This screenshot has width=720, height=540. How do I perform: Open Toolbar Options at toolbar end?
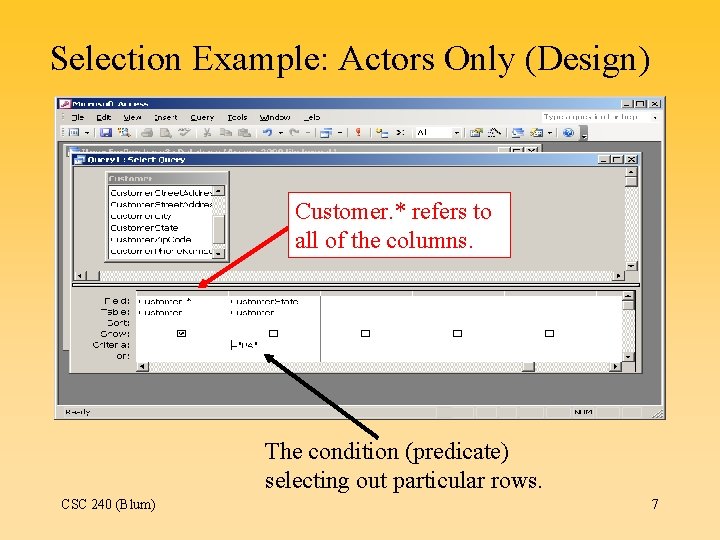(x=584, y=133)
